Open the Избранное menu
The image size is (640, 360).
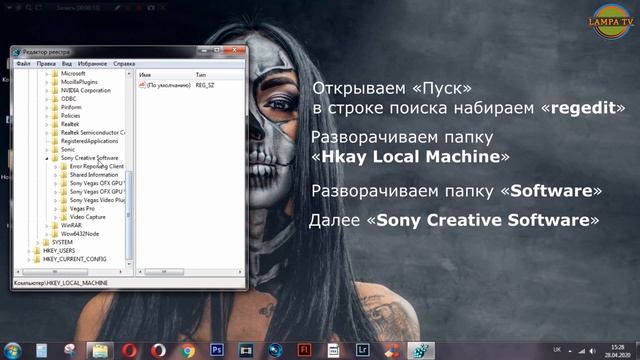92,64
